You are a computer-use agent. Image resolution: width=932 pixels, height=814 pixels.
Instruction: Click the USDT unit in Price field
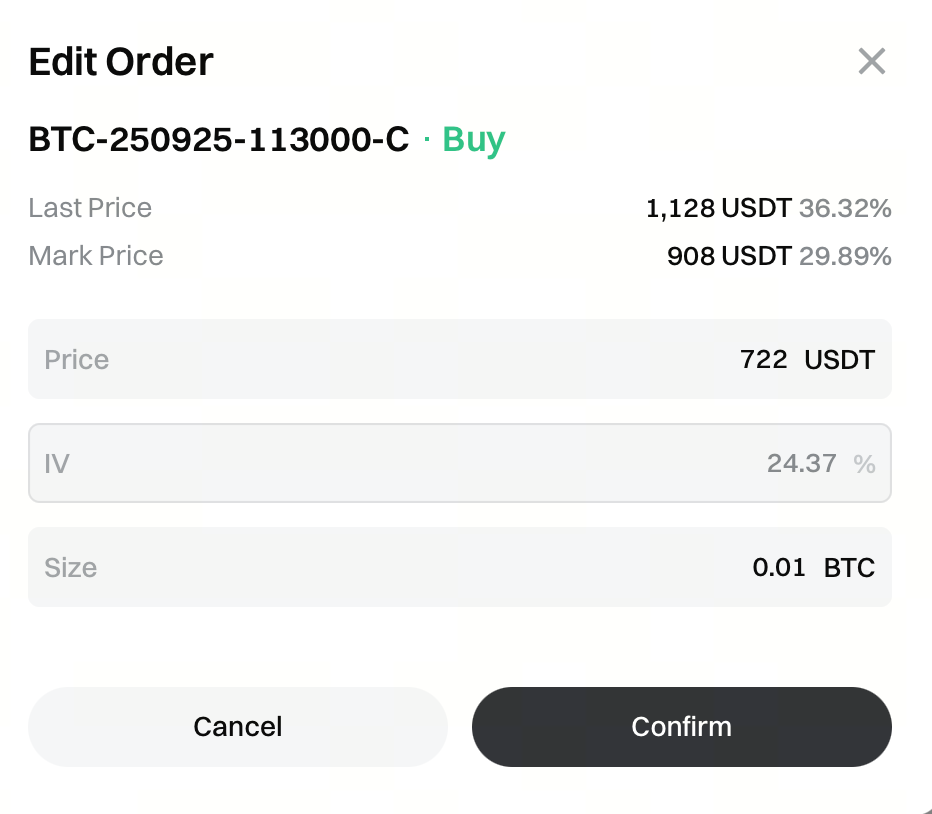[x=839, y=359]
